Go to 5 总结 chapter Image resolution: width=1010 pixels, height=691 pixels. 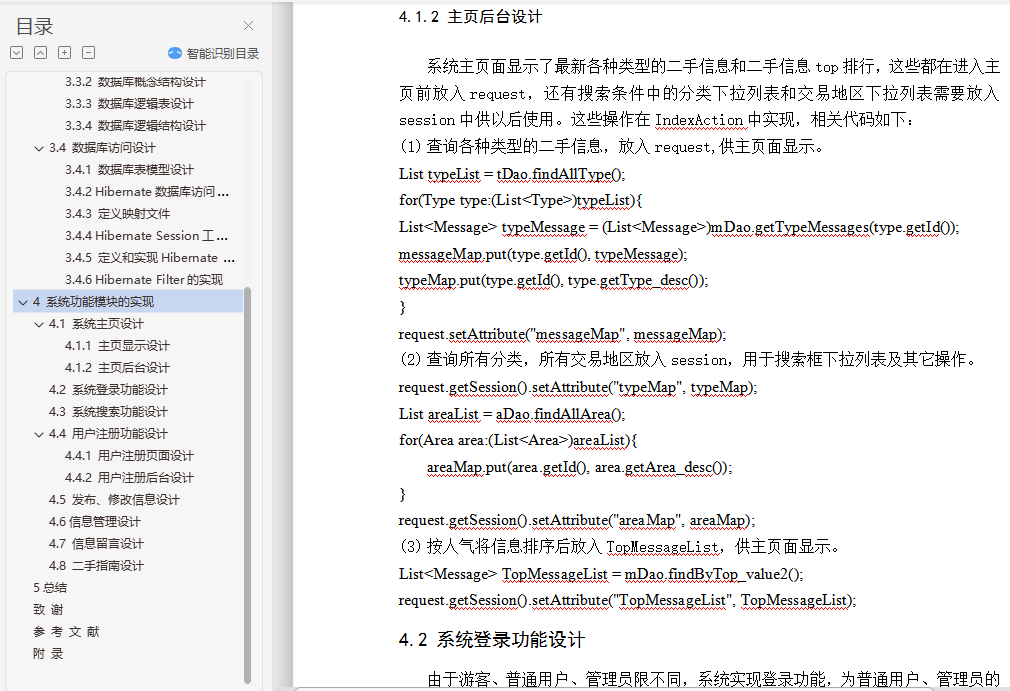[x=50, y=588]
